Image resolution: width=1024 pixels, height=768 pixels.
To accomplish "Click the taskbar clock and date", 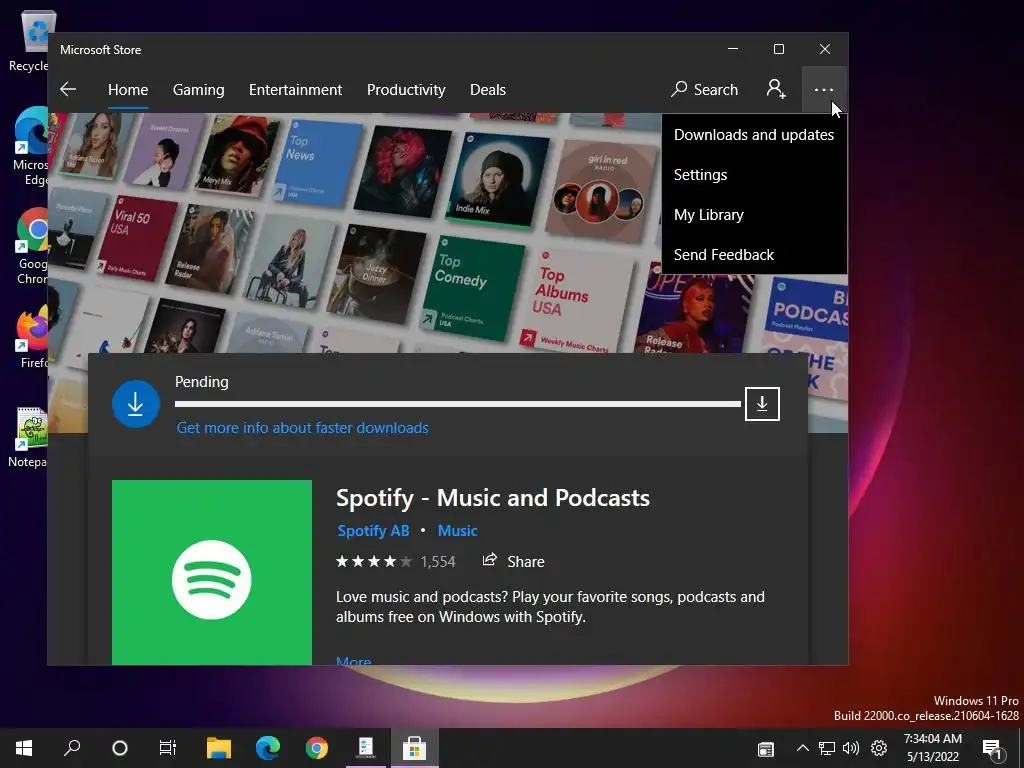I will [x=933, y=748].
